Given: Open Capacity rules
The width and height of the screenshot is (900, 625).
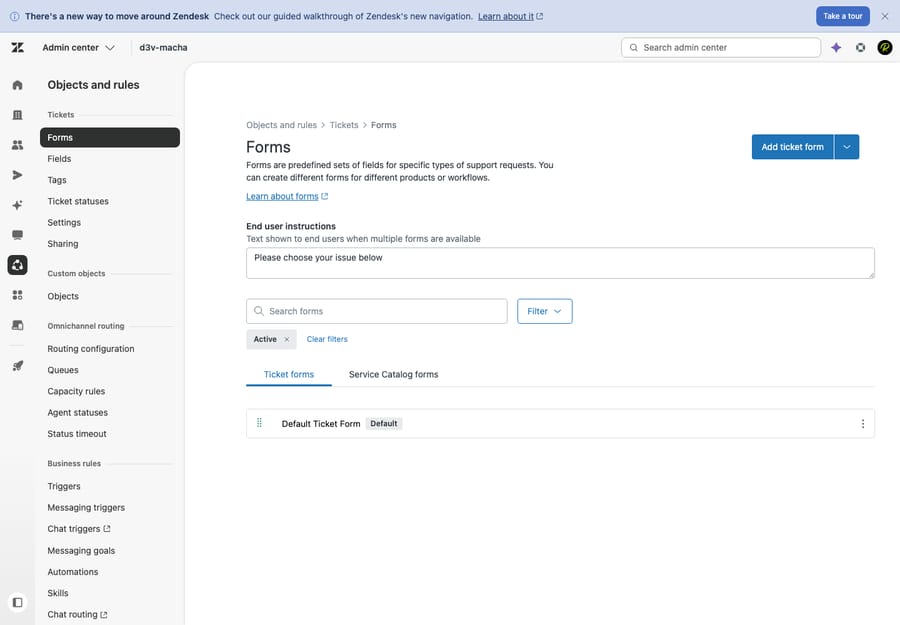Looking at the screenshot, I should point(76,391).
